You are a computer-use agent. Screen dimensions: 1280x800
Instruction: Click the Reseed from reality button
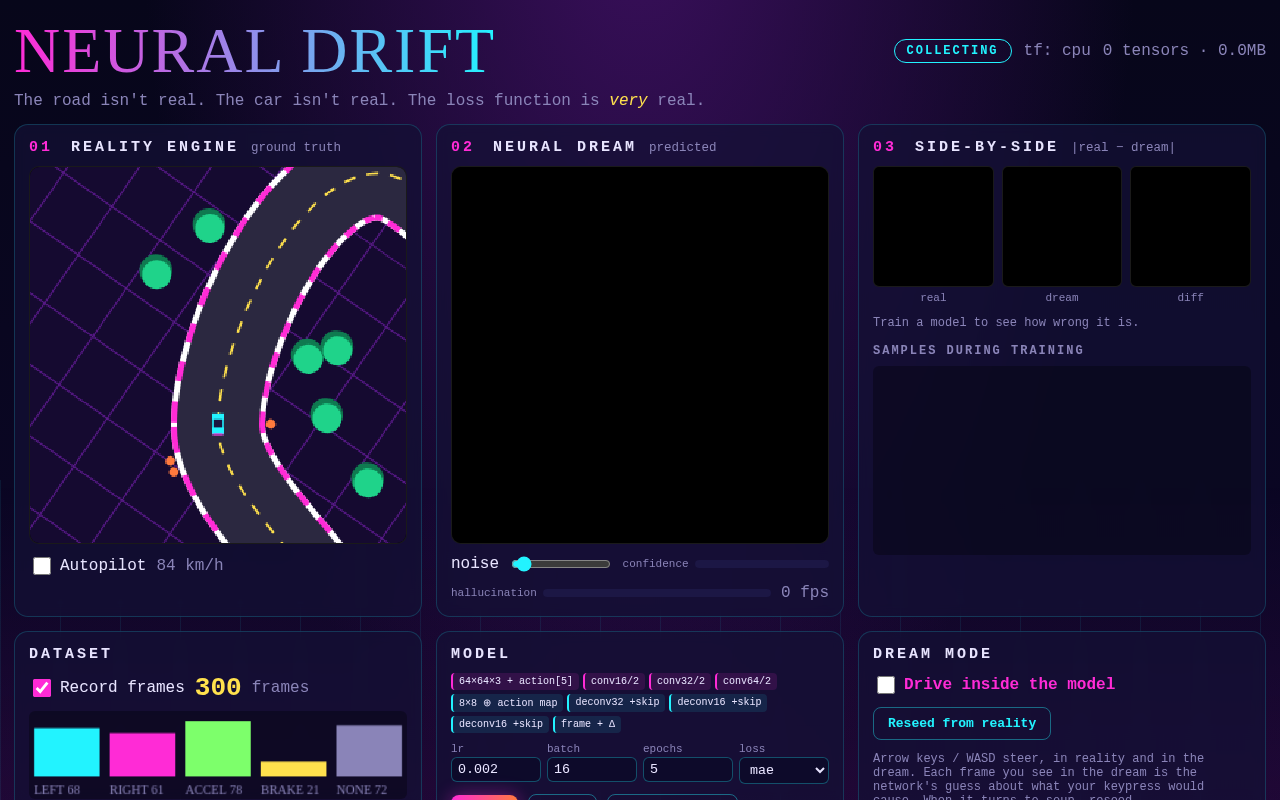[962, 723]
